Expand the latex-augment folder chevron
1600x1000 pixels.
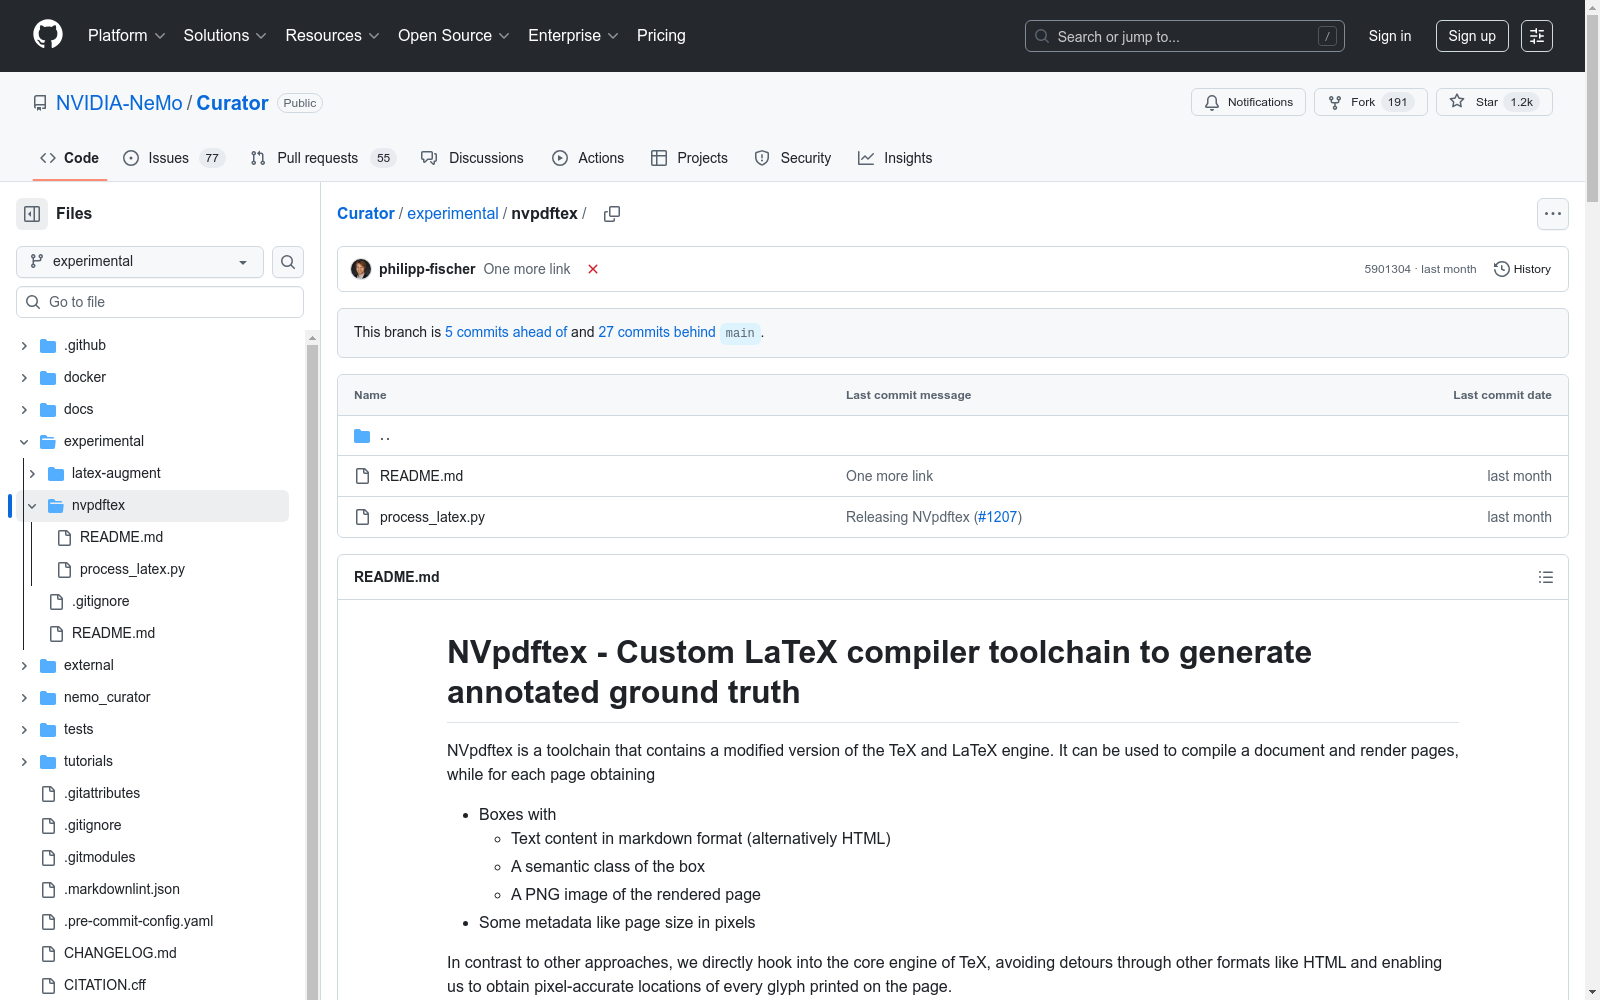[32, 474]
